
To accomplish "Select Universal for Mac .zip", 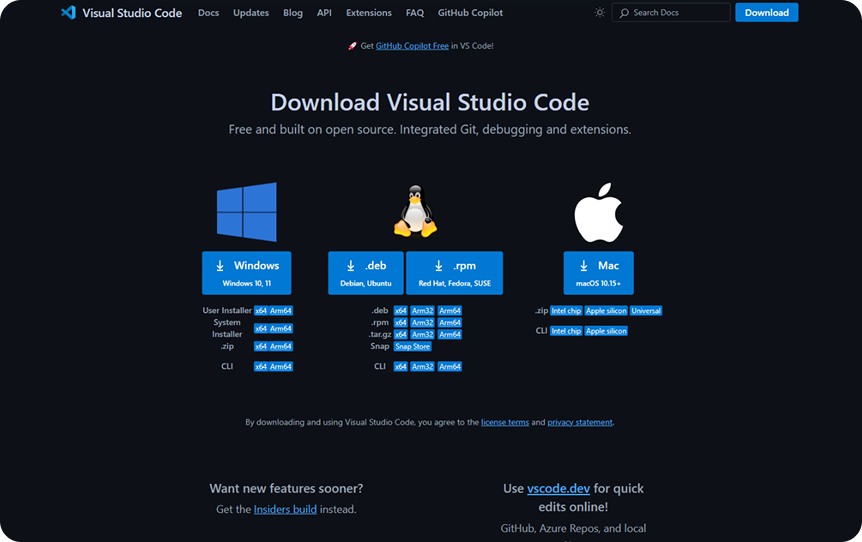I will pos(646,311).
